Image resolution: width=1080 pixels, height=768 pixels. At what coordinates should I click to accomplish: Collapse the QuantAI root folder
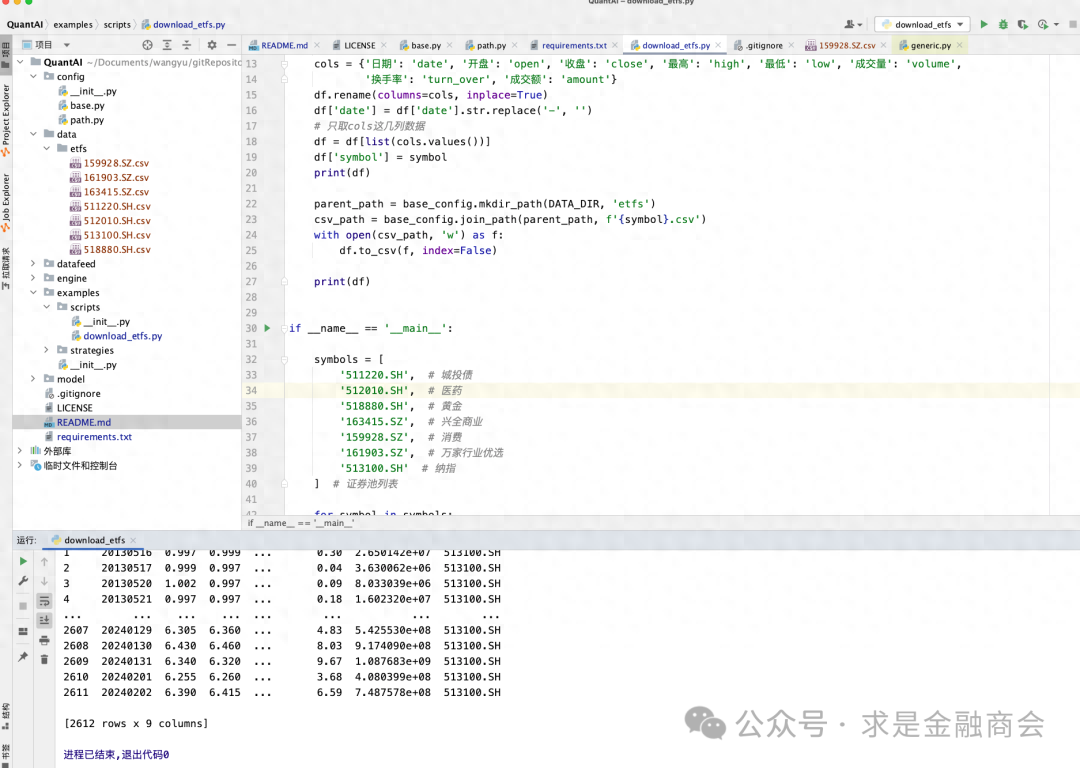(20, 62)
